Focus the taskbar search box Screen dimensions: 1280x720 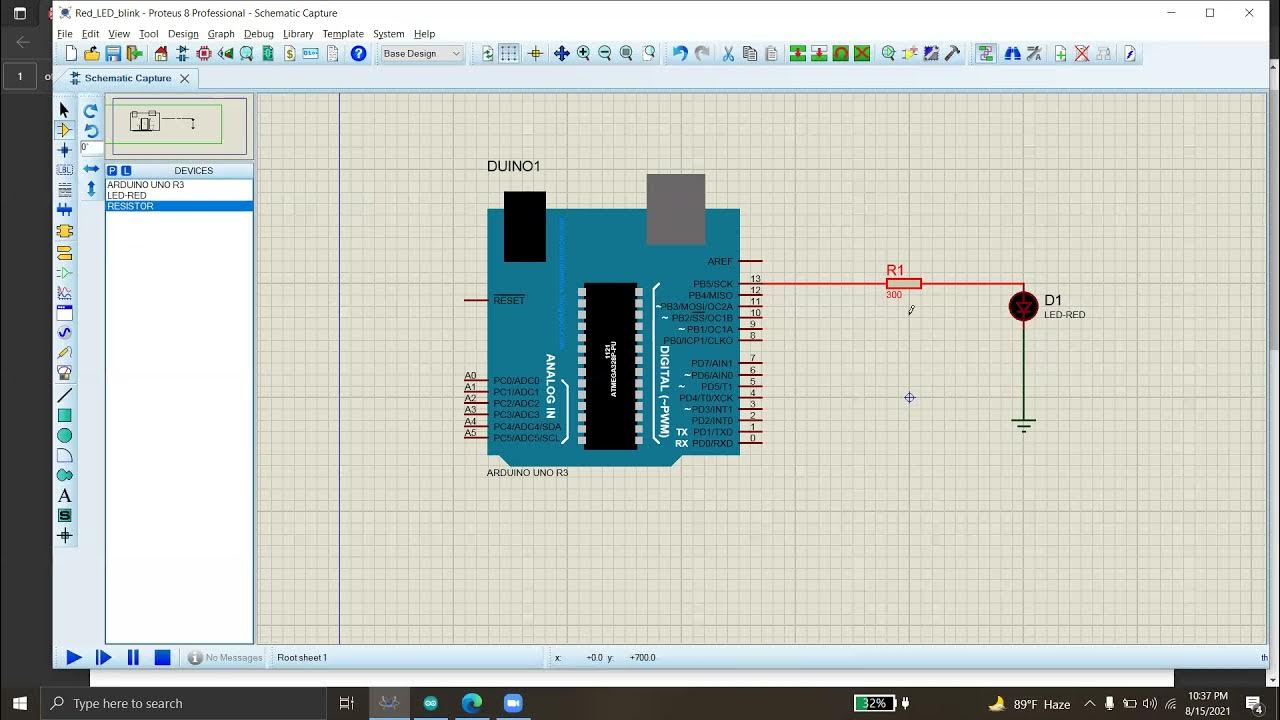[x=183, y=703]
